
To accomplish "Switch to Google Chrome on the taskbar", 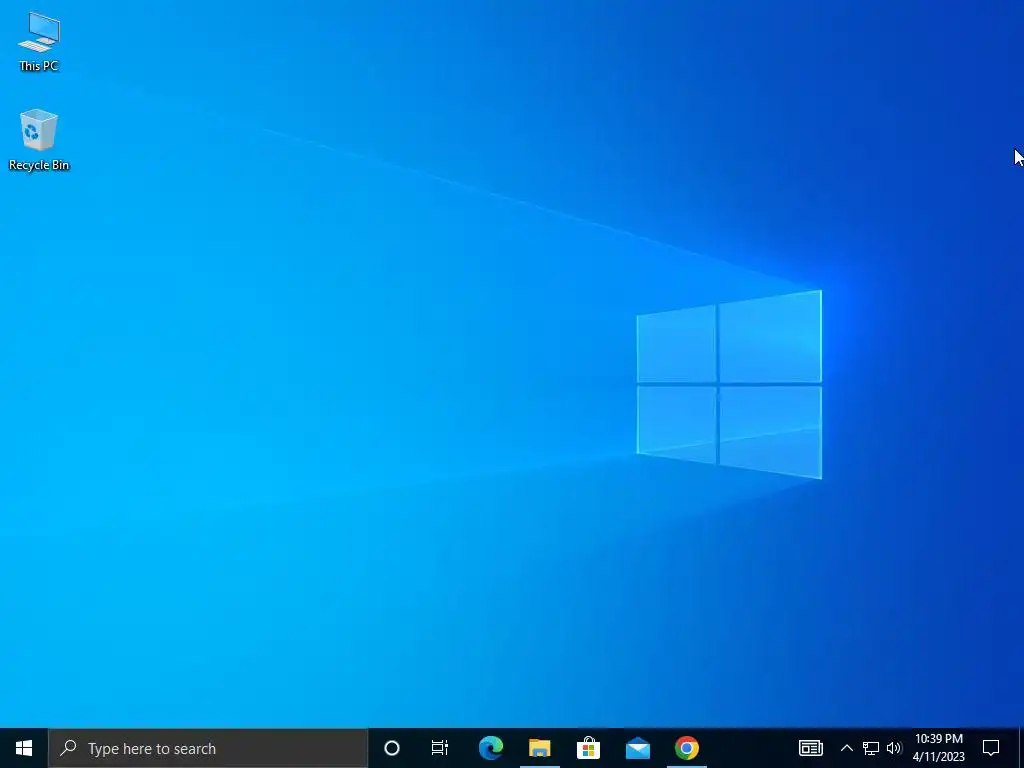I will pos(686,748).
